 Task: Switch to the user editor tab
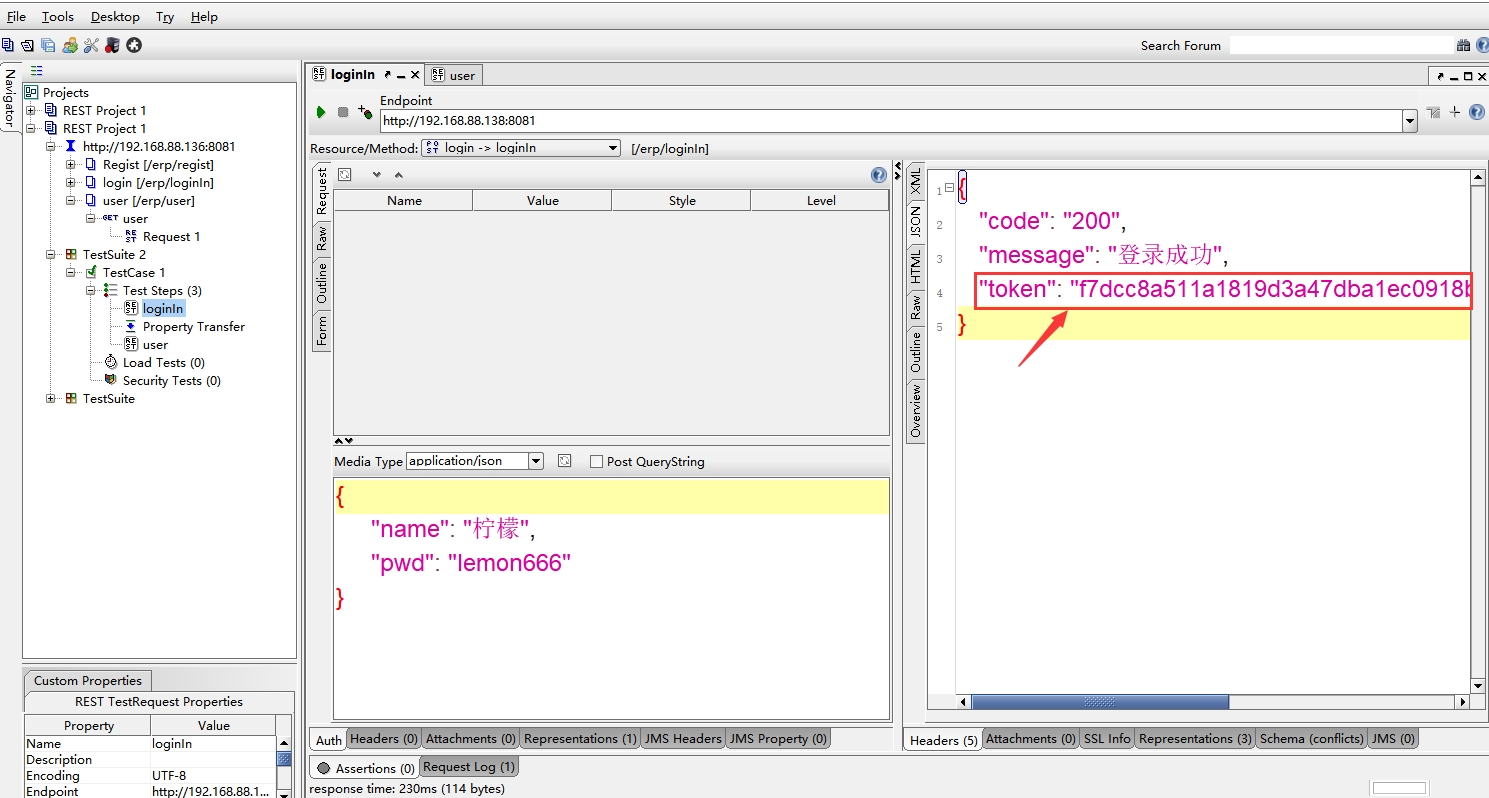[x=455, y=75]
